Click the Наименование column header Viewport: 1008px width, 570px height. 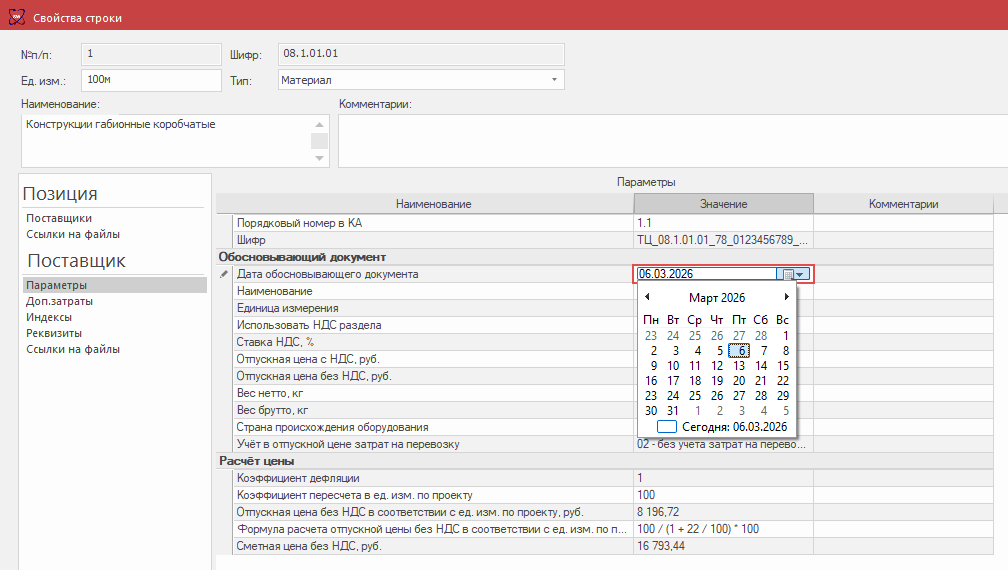pos(433,204)
